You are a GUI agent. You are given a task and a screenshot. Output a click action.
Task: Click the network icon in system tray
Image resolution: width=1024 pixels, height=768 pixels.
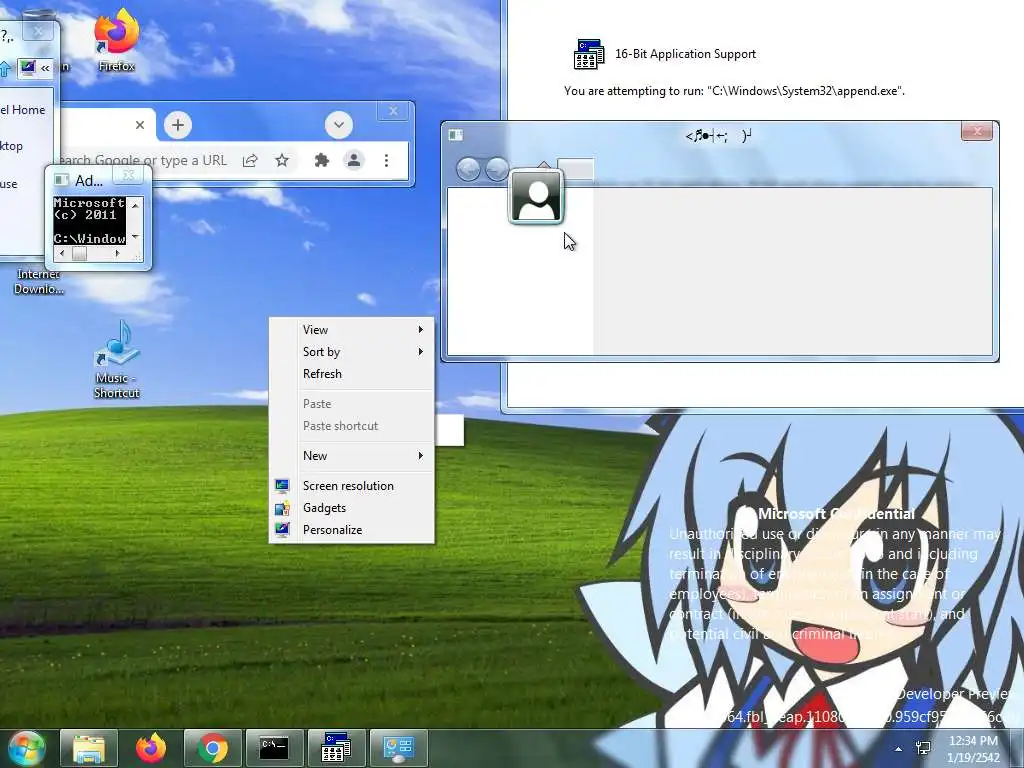(923, 748)
